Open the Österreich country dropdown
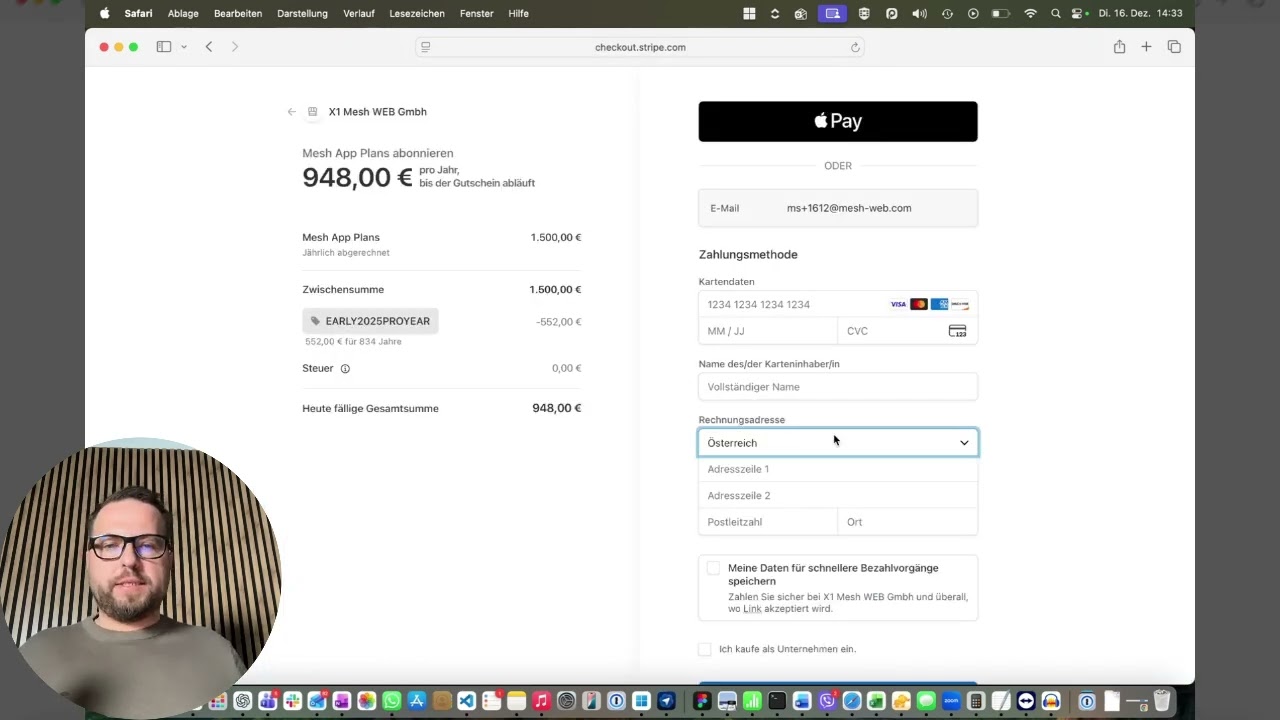1280x720 pixels. pos(838,443)
